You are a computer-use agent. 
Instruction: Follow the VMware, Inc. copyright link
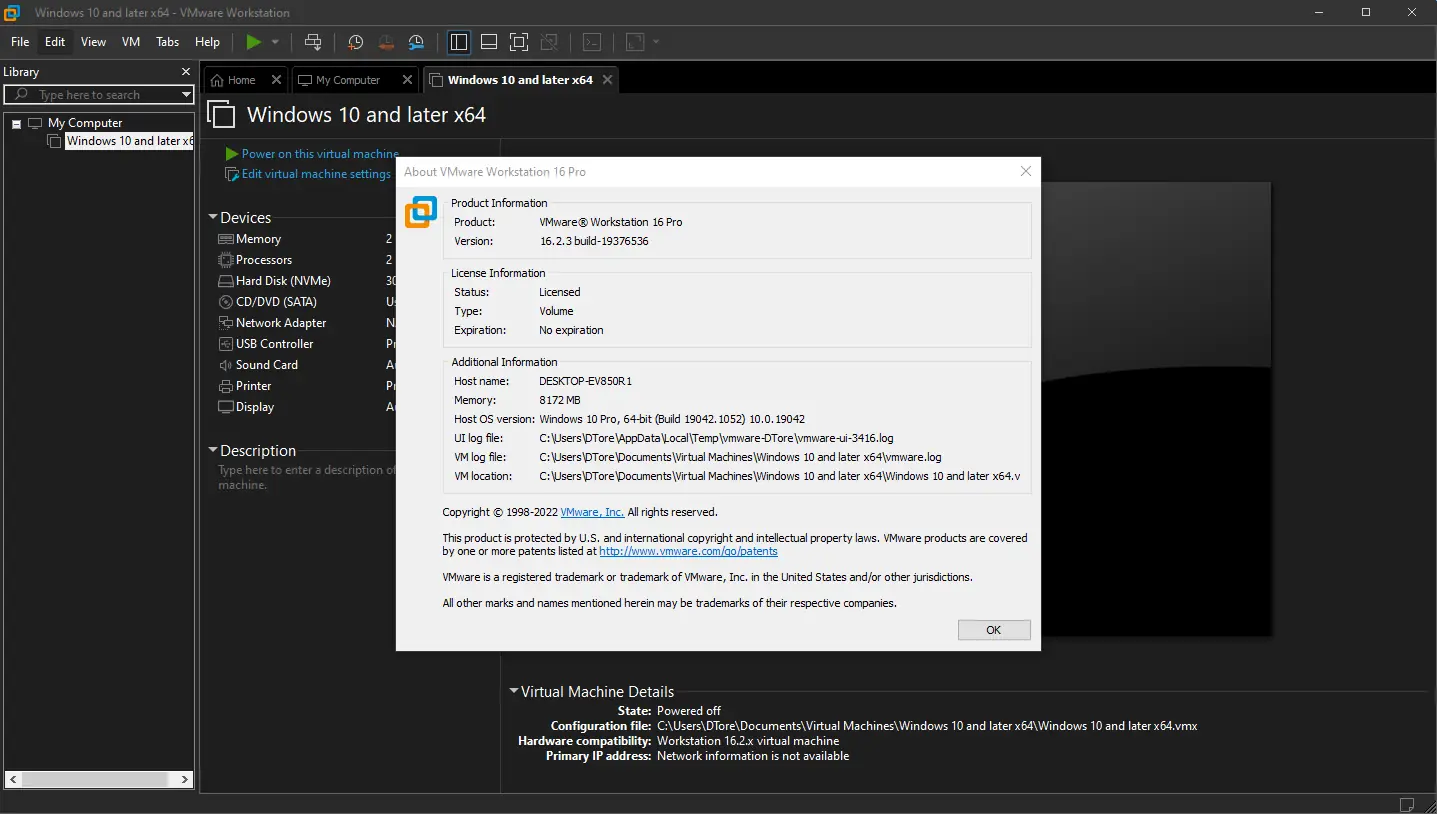click(x=591, y=511)
